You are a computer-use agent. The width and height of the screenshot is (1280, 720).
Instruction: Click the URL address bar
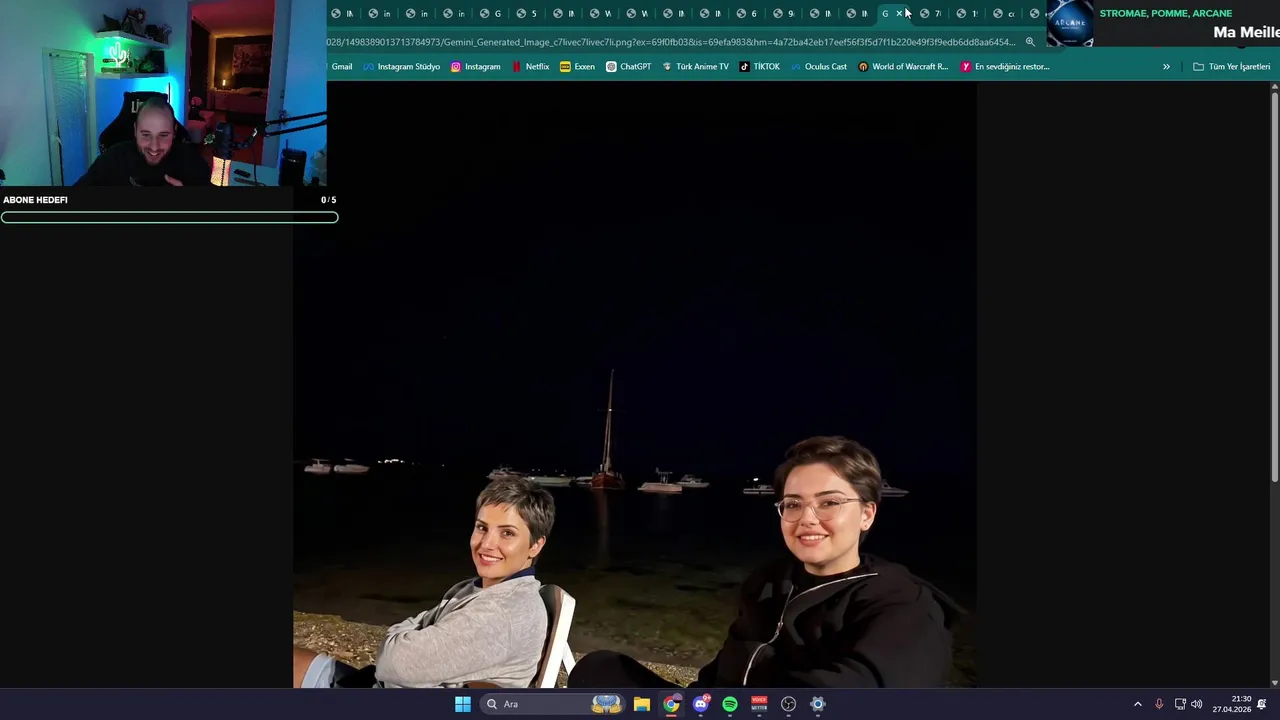click(670, 42)
